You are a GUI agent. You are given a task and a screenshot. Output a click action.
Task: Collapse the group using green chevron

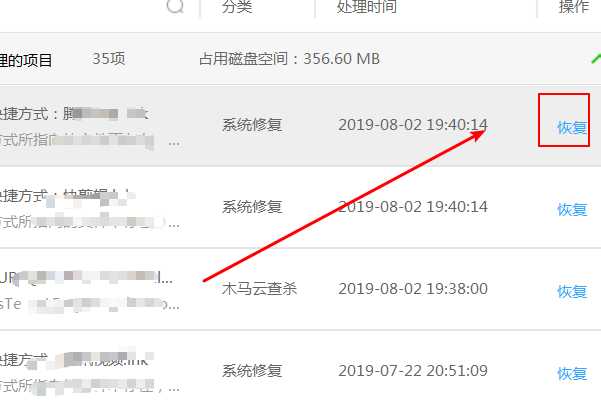(x=596, y=59)
